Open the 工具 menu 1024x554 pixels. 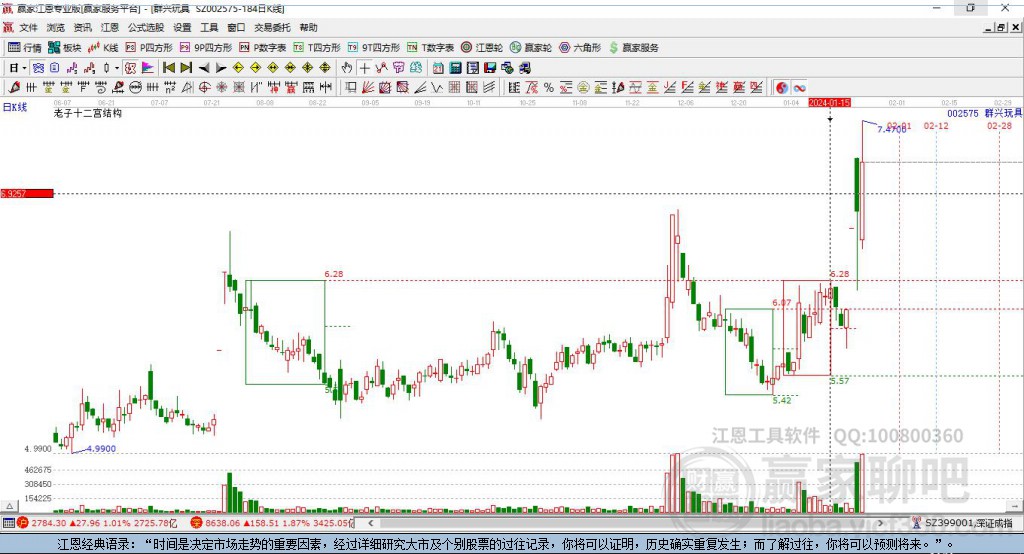(x=209, y=27)
